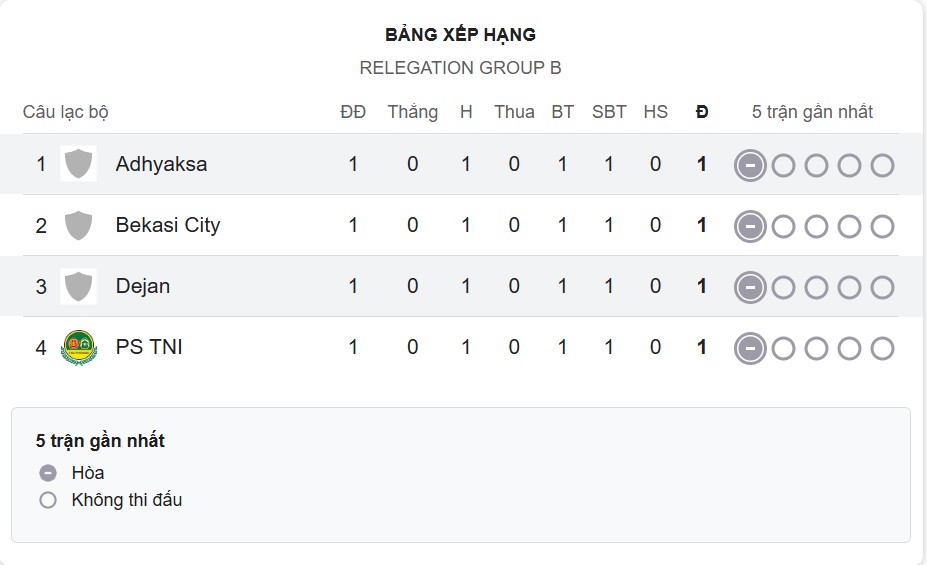927x565 pixels.
Task: Click Dejan team shield logo
Action: point(78,286)
